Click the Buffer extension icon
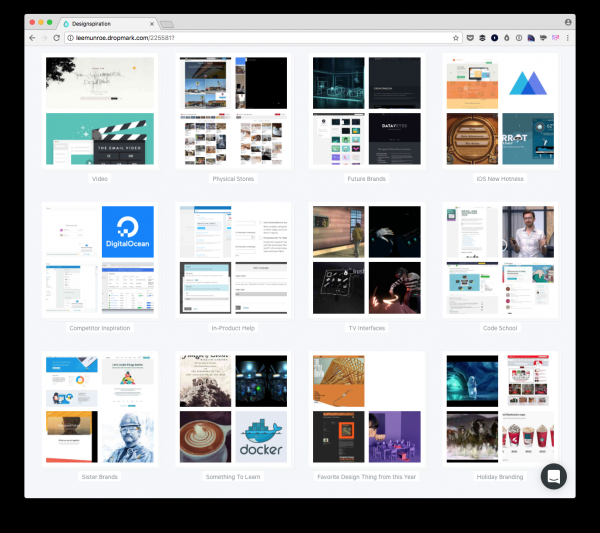Viewport: 600px width, 533px height. click(483, 37)
